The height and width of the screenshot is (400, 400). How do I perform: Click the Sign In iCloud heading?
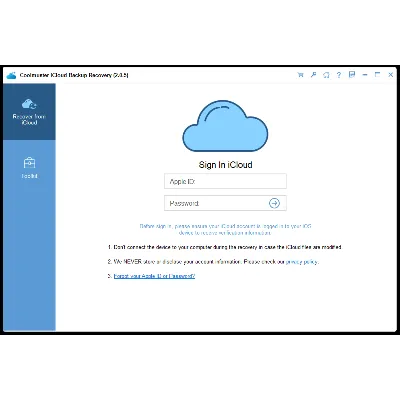[x=225, y=165]
